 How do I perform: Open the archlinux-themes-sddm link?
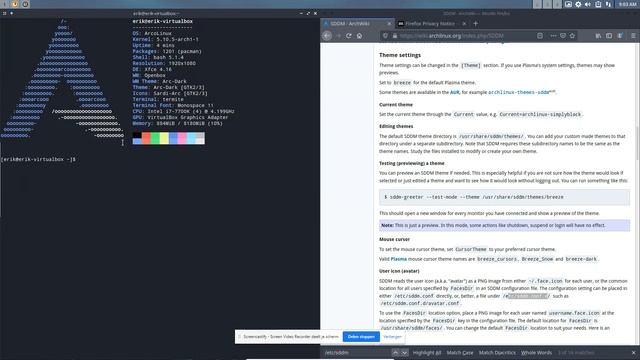click(x=519, y=92)
